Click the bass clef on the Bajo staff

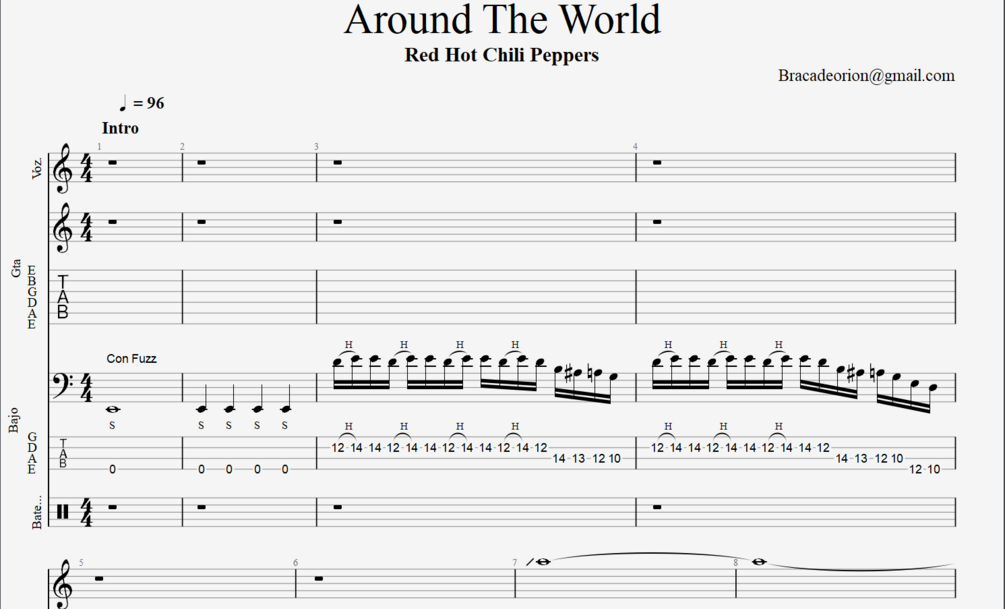(x=61, y=382)
